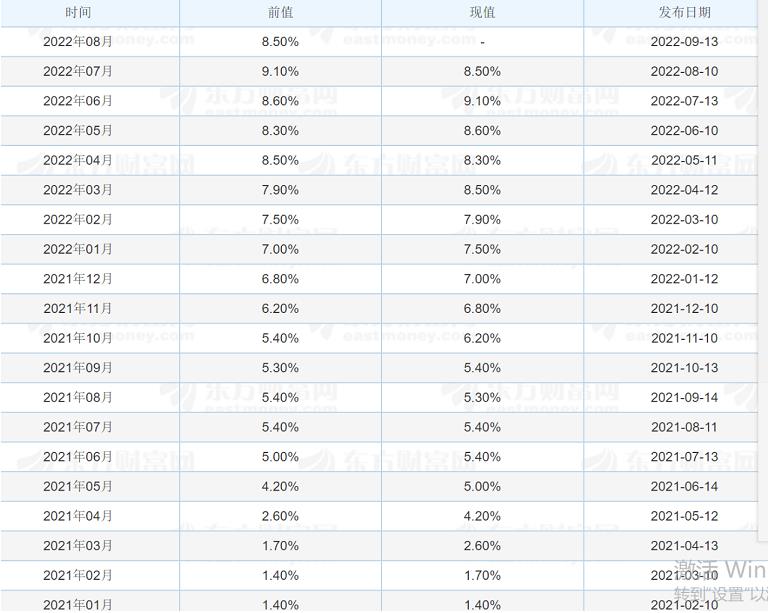
Task: Click the 时间 column header
Action: pos(78,12)
